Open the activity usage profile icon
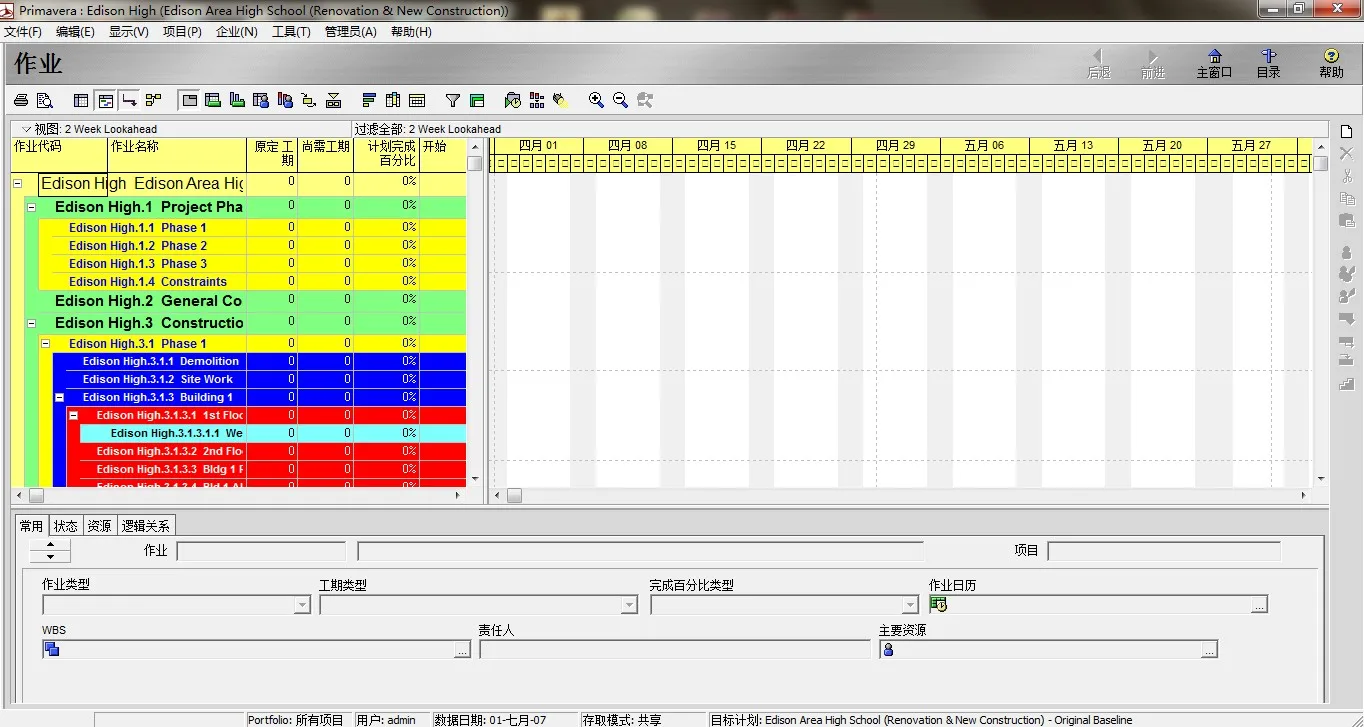The height and width of the screenshot is (727, 1364). point(237,100)
